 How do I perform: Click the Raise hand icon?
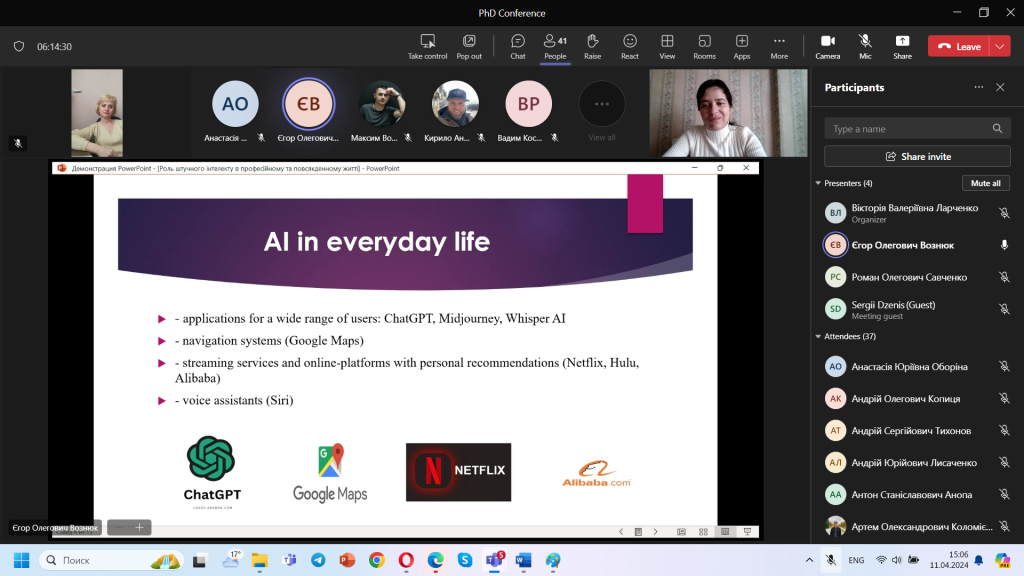592,45
